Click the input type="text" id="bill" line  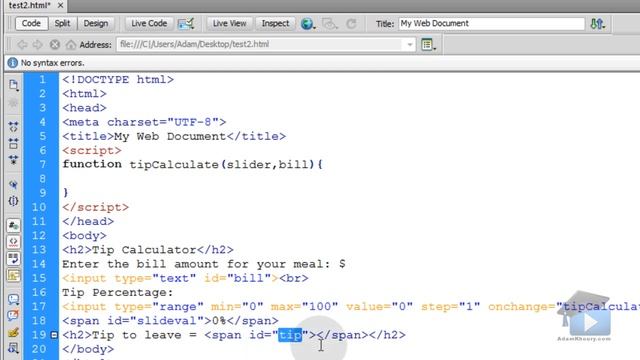coord(185,278)
